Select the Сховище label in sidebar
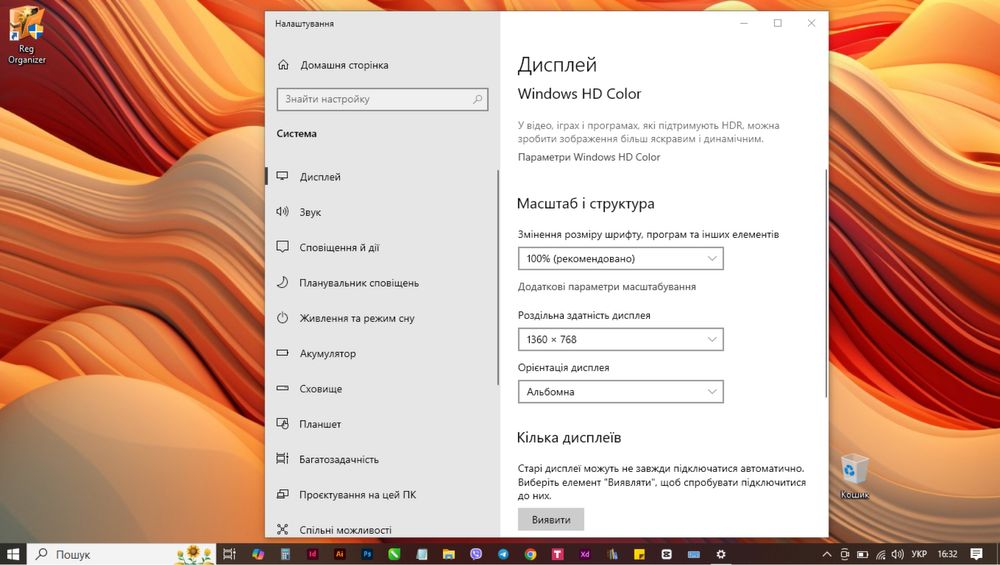 (x=321, y=388)
